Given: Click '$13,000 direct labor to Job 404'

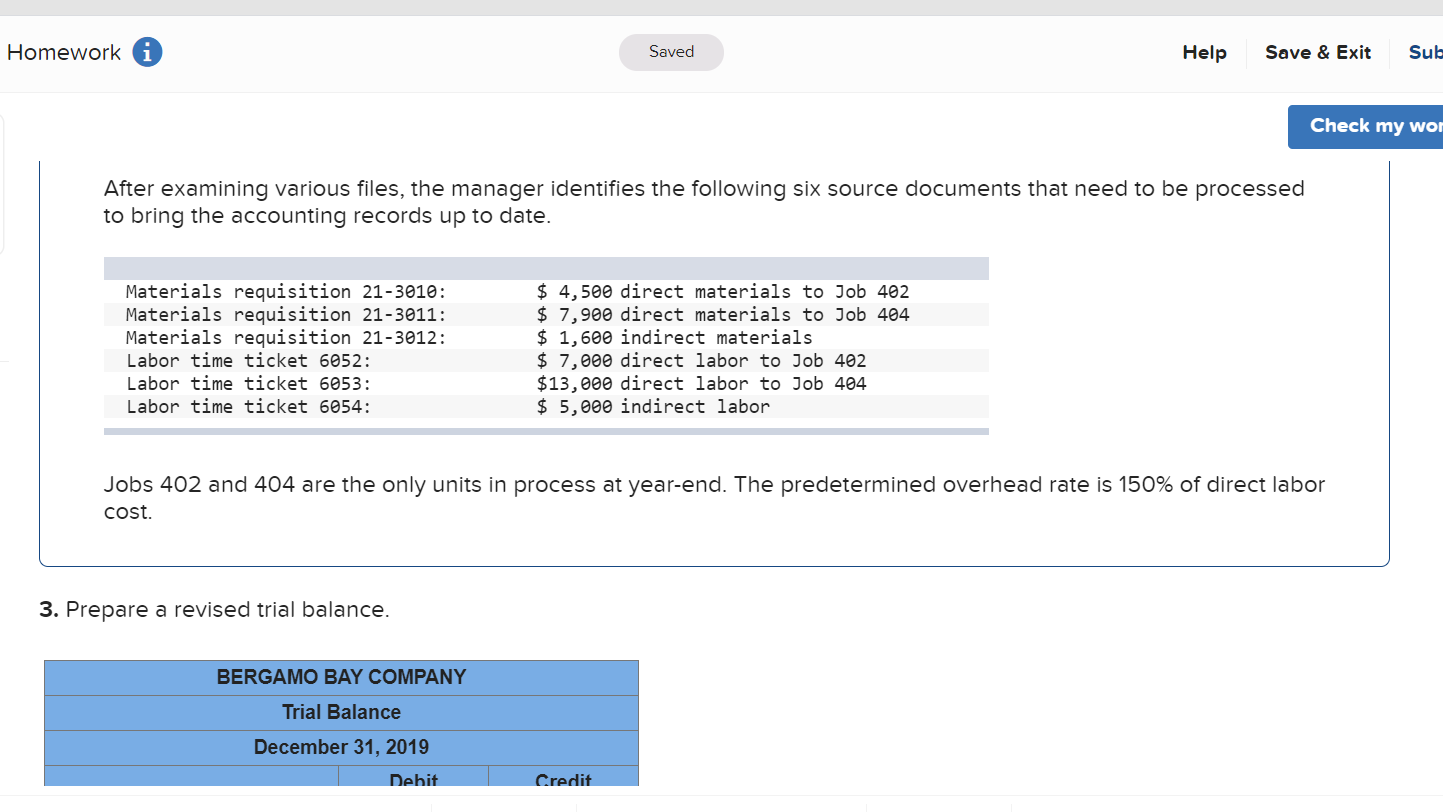Looking at the screenshot, I should (702, 384).
